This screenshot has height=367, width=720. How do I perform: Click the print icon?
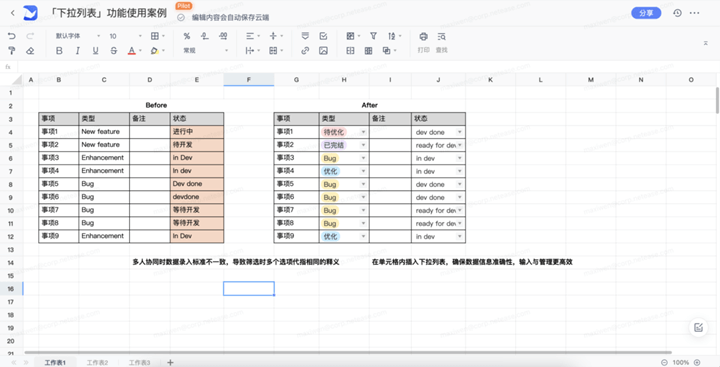coord(423,36)
